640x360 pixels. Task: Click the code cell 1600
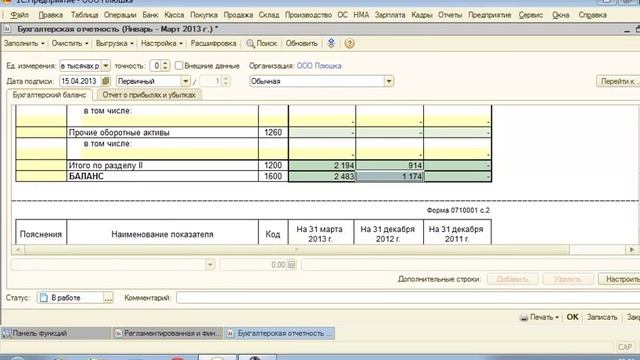tap(273, 176)
